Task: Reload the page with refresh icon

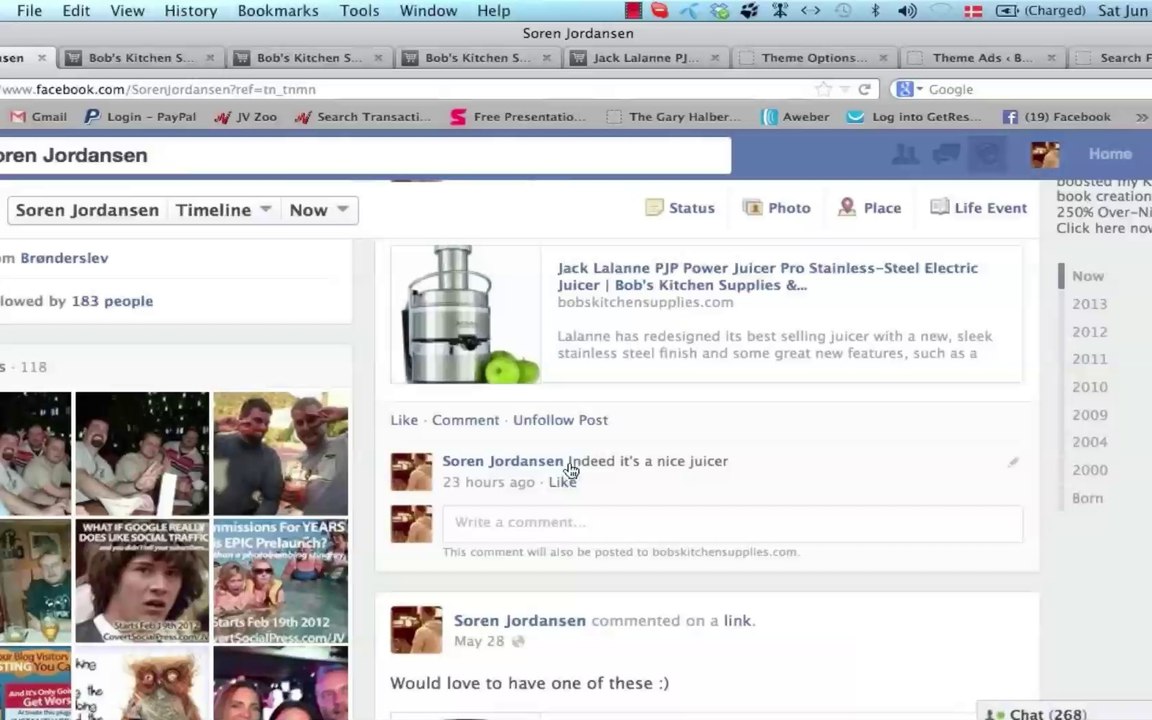Action: (x=865, y=89)
